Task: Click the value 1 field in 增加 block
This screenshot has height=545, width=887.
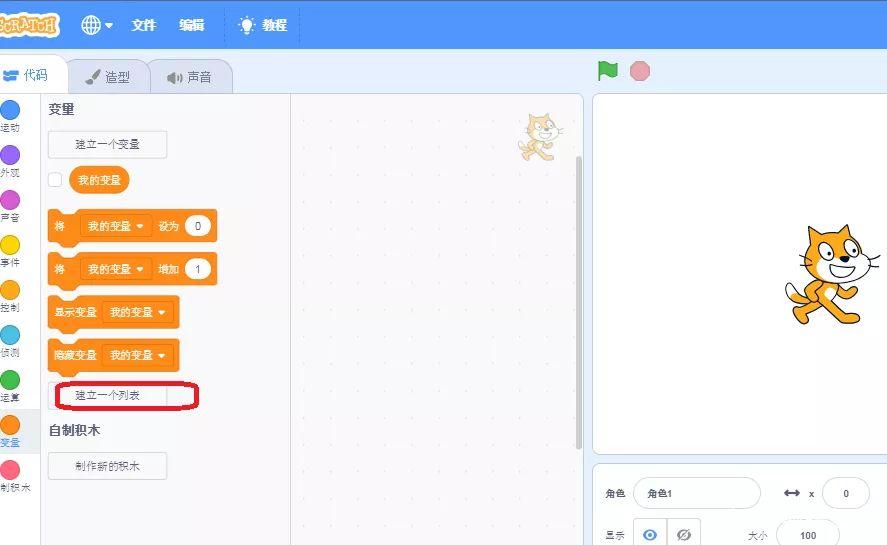Action: click(x=197, y=269)
